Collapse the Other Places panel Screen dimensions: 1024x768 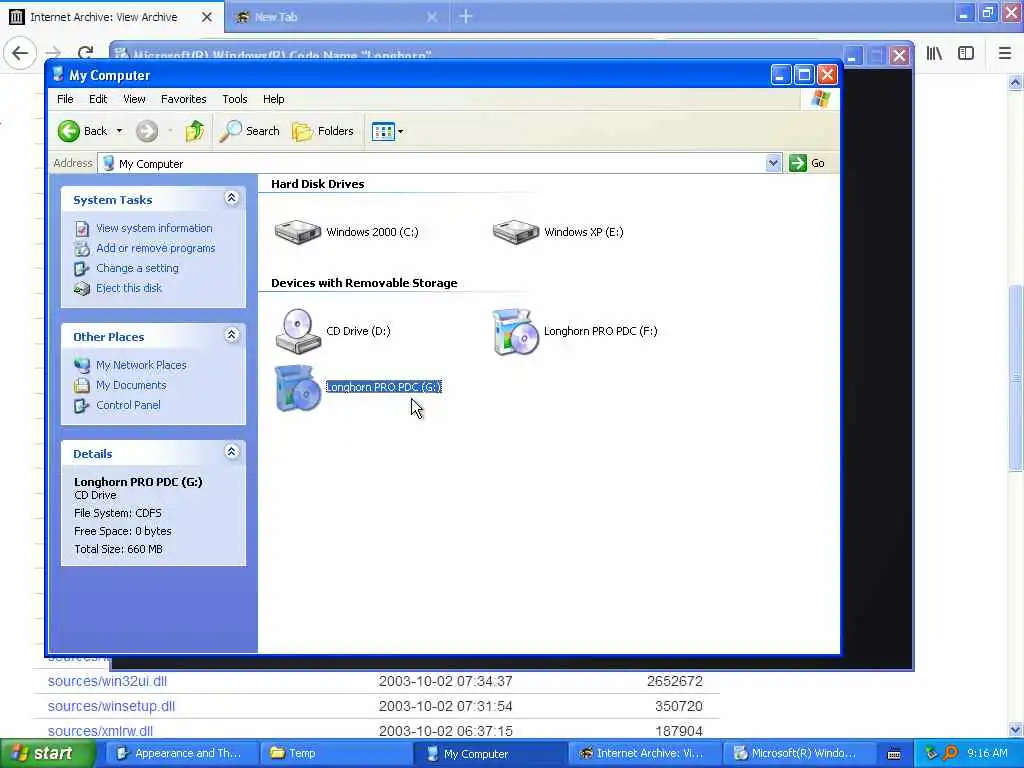click(231, 336)
